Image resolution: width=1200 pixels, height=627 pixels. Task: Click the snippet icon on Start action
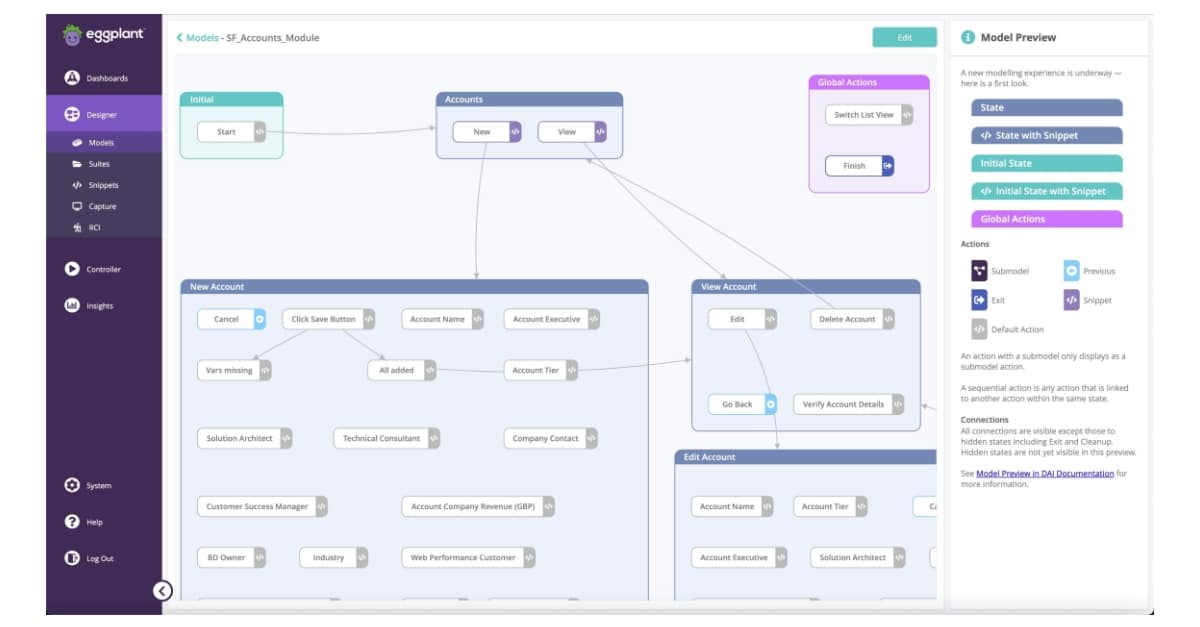259,132
